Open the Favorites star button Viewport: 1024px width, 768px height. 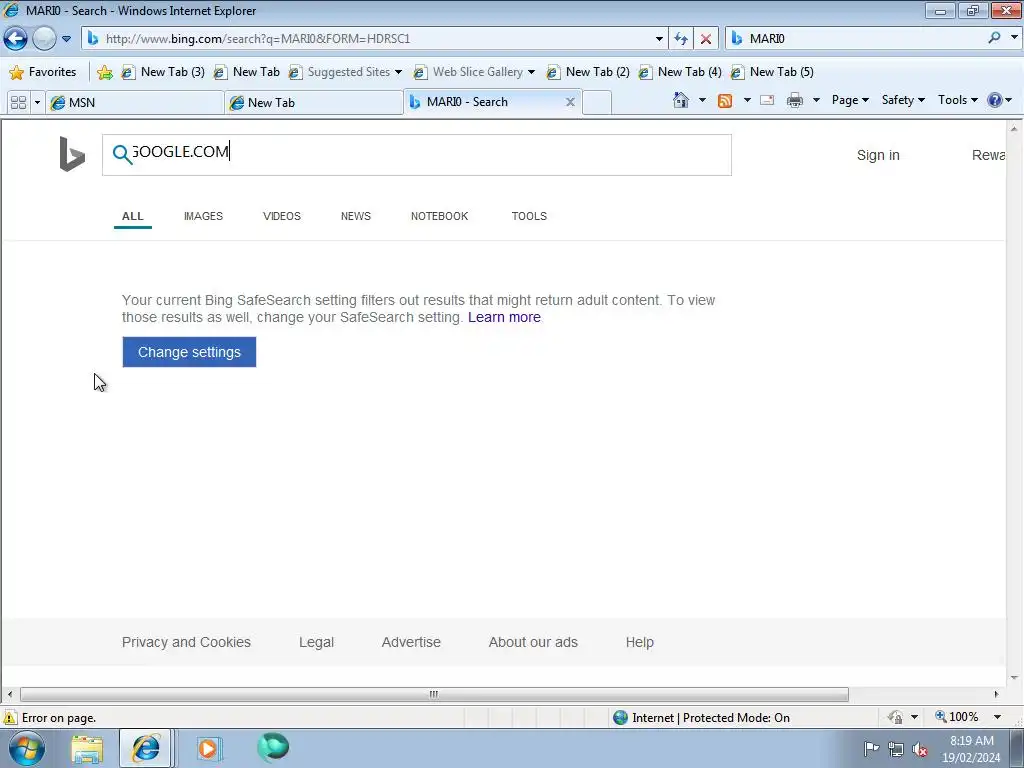tap(43, 72)
